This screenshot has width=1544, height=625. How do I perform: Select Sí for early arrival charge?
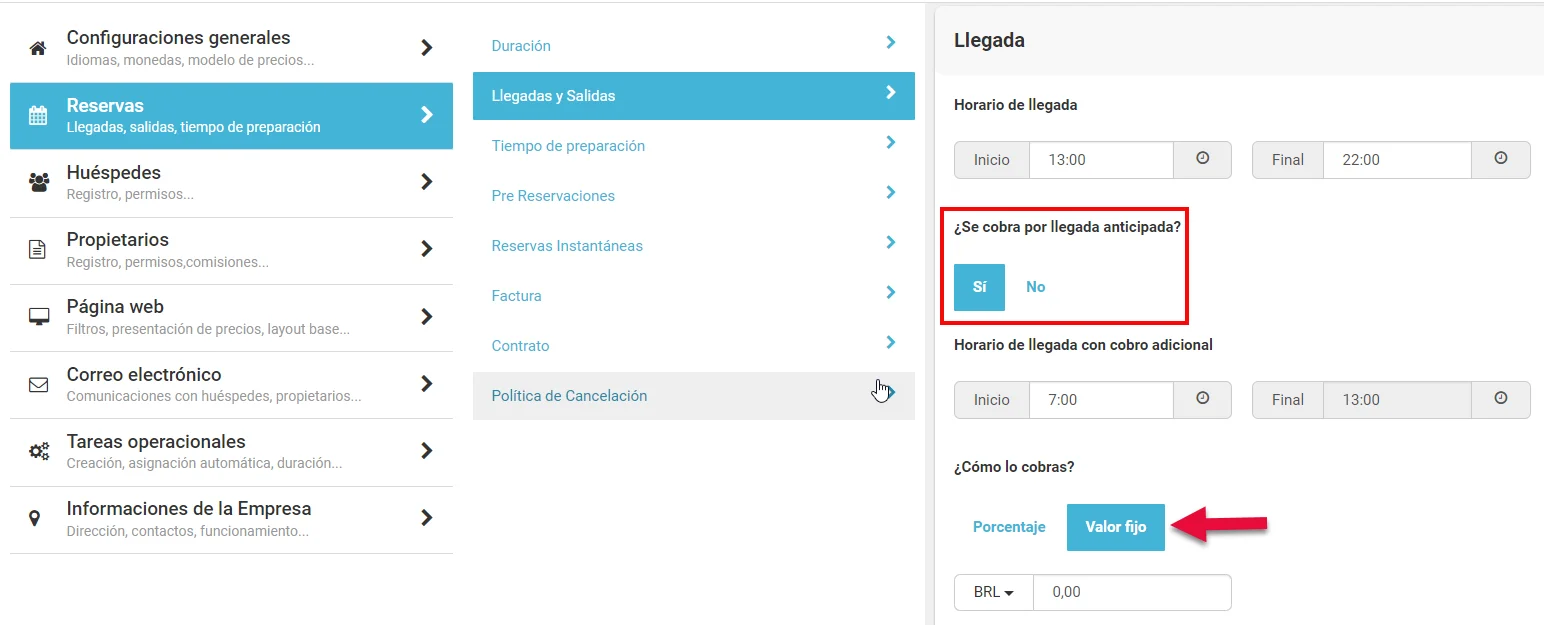979,287
